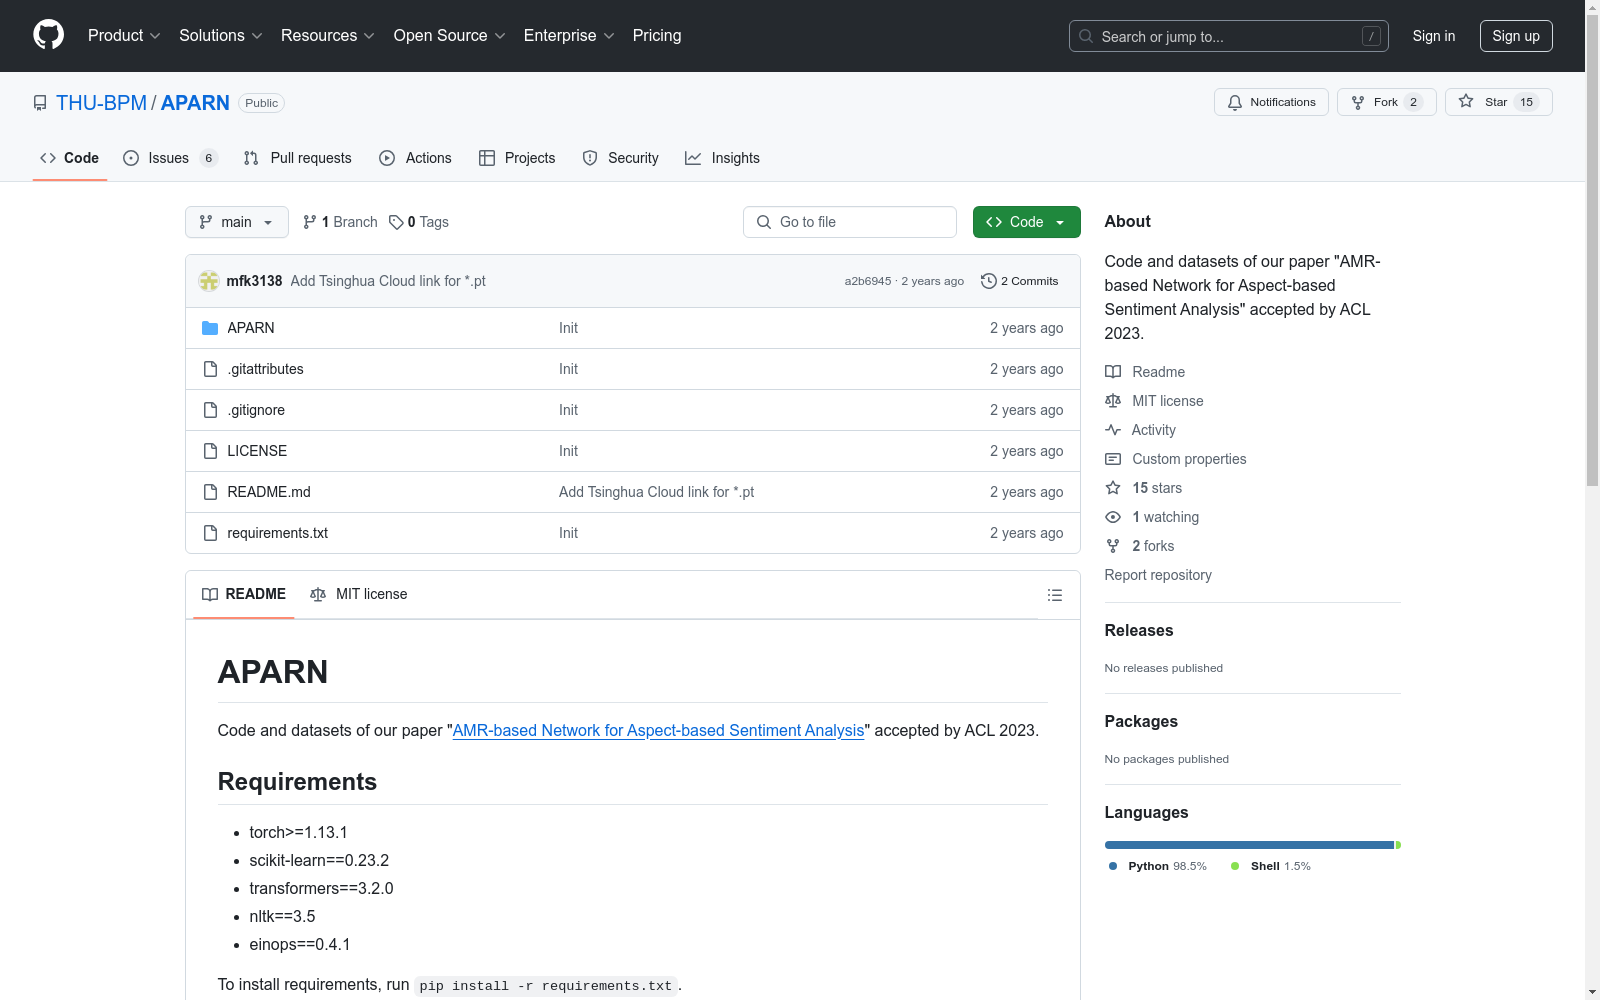Open the Code repository tab
Screen dimensions: 1600x1000
point(70,158)
